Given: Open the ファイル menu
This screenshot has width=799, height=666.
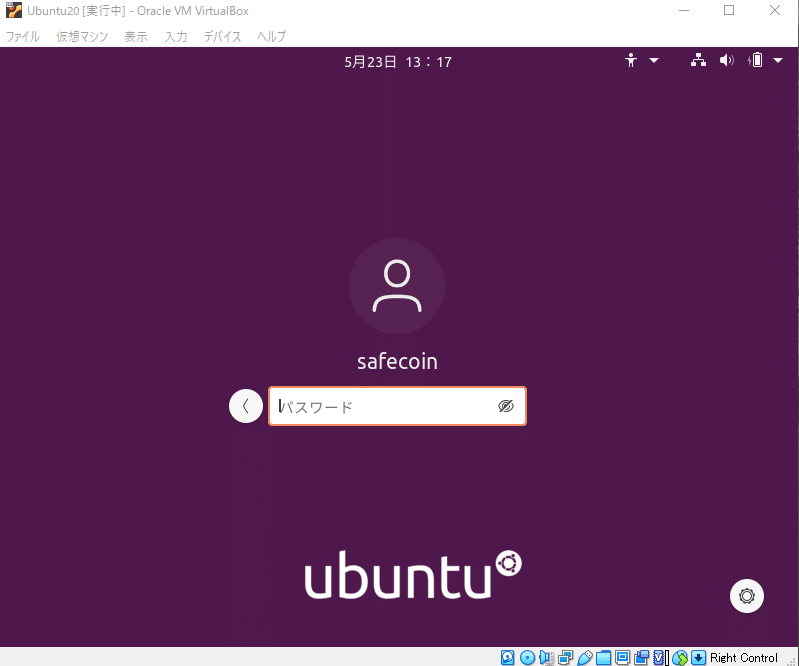Looking at the screenshot, I should tap(22, 37).
